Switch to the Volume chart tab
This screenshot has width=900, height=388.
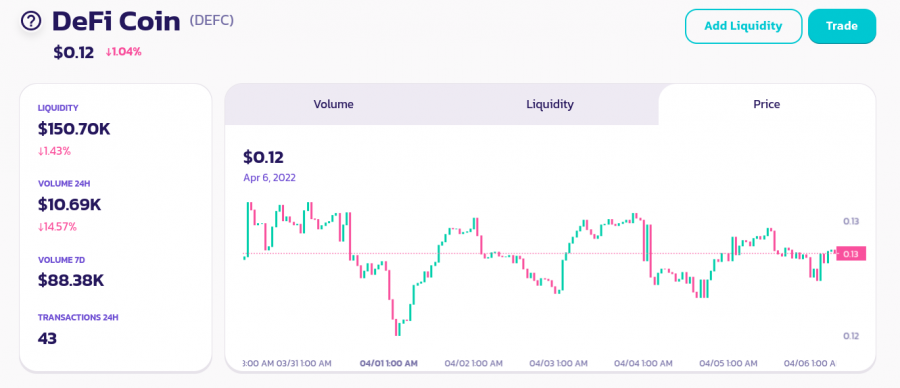[x=333, y=104]
